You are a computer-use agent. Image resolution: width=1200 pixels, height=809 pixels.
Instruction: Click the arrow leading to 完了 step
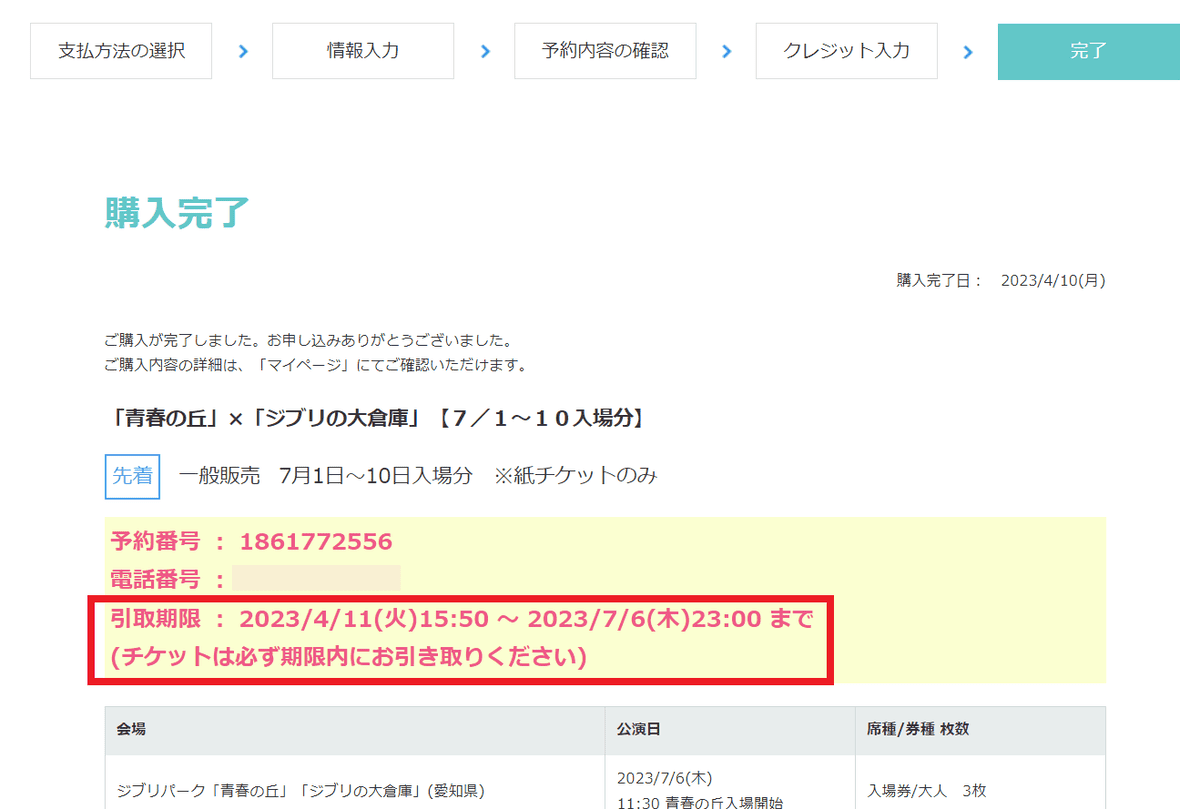pyautogui.click(x=966, y=51)
